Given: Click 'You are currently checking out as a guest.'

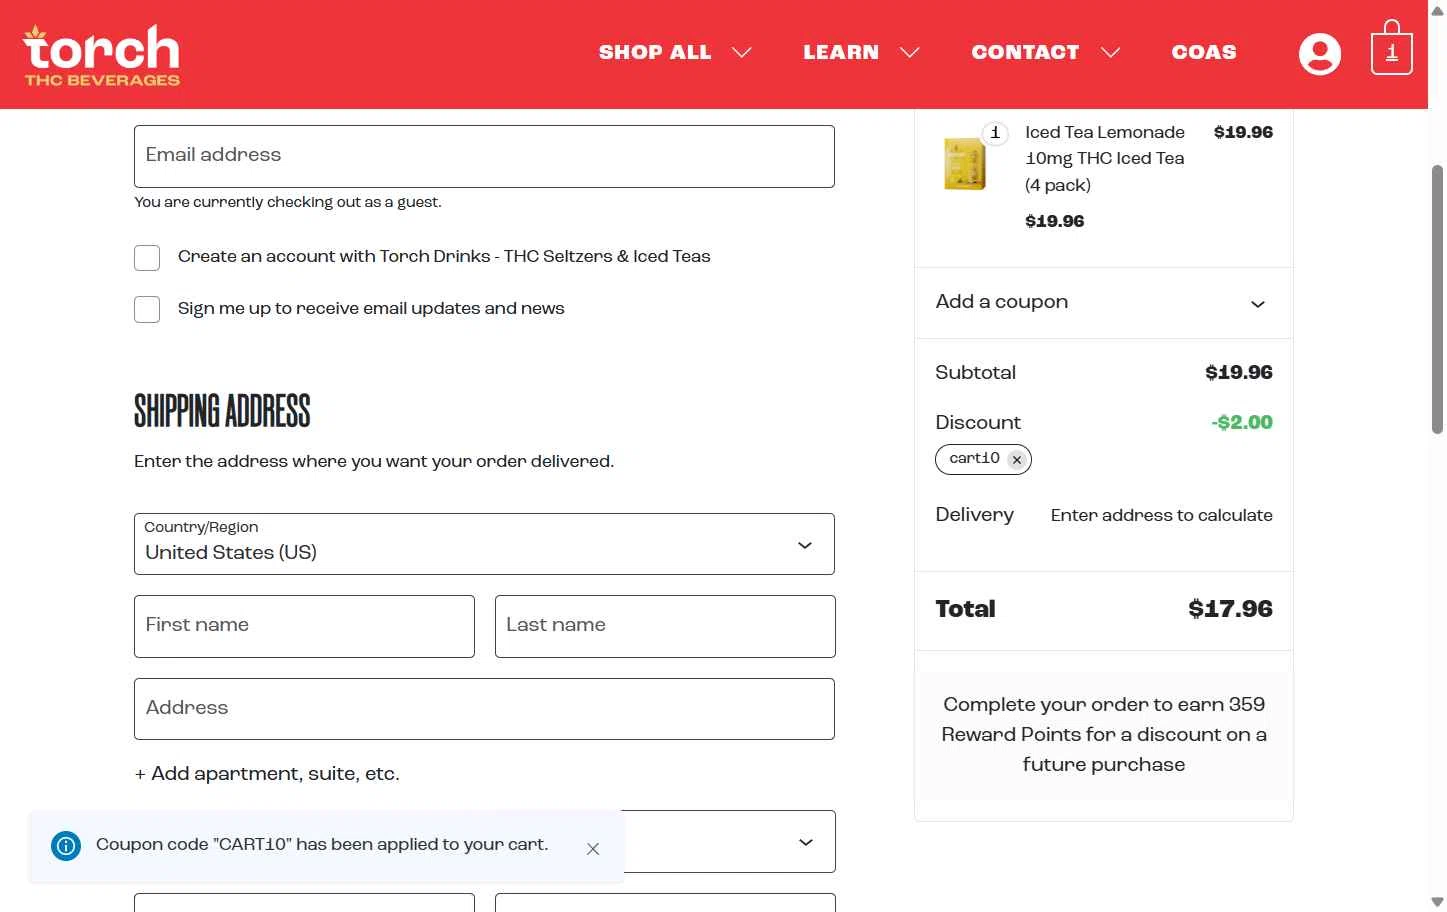Looking at the screenshot, I should 288,203.
